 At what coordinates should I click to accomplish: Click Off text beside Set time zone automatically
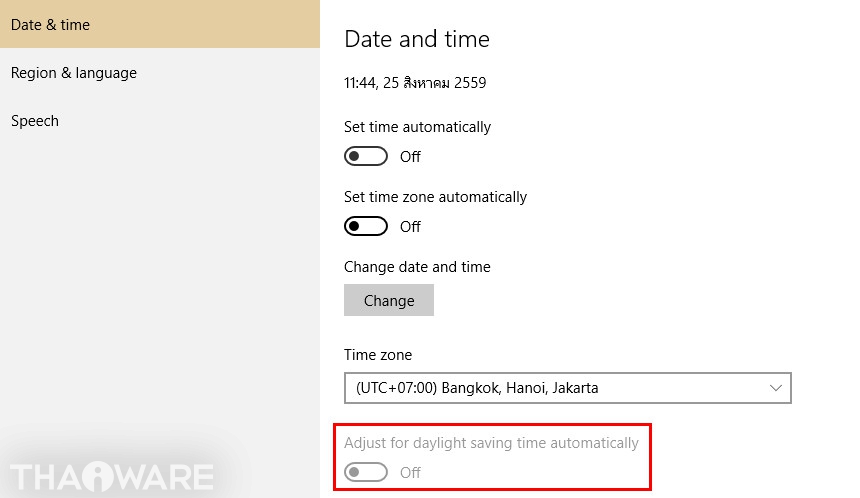(x=410, y=227)
